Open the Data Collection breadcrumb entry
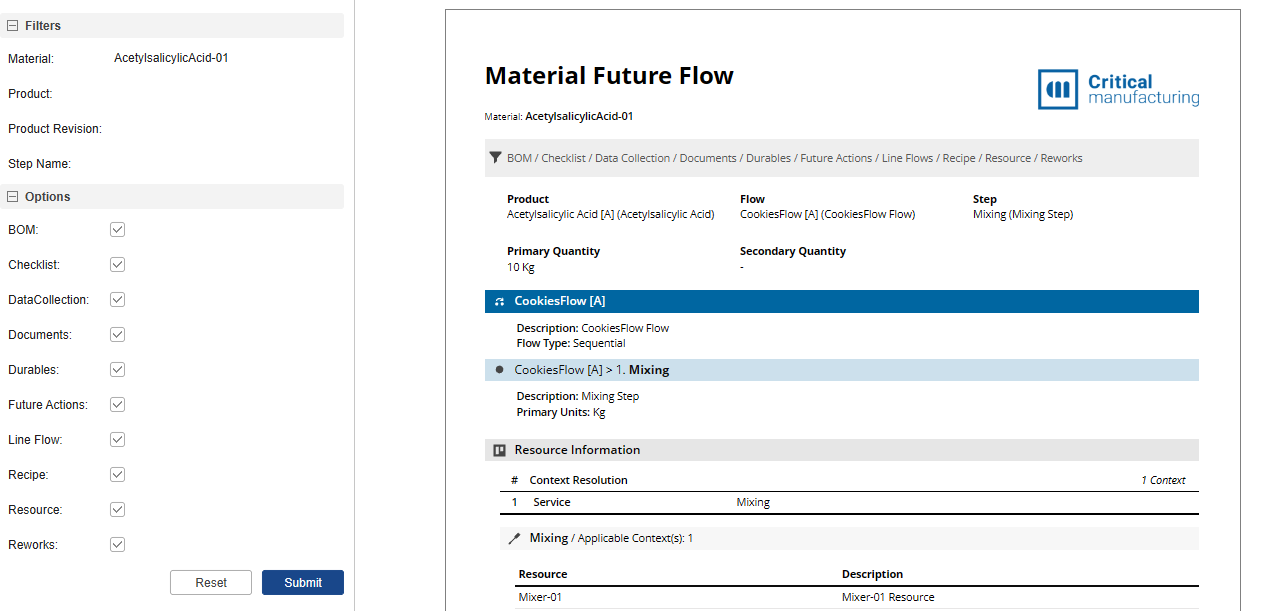The image size is (1288, 611). (631, 157)
